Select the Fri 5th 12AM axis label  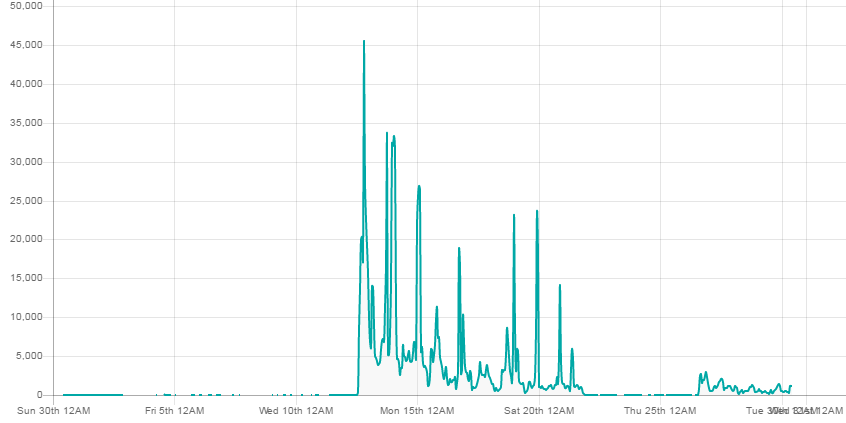tap(174, 410)
